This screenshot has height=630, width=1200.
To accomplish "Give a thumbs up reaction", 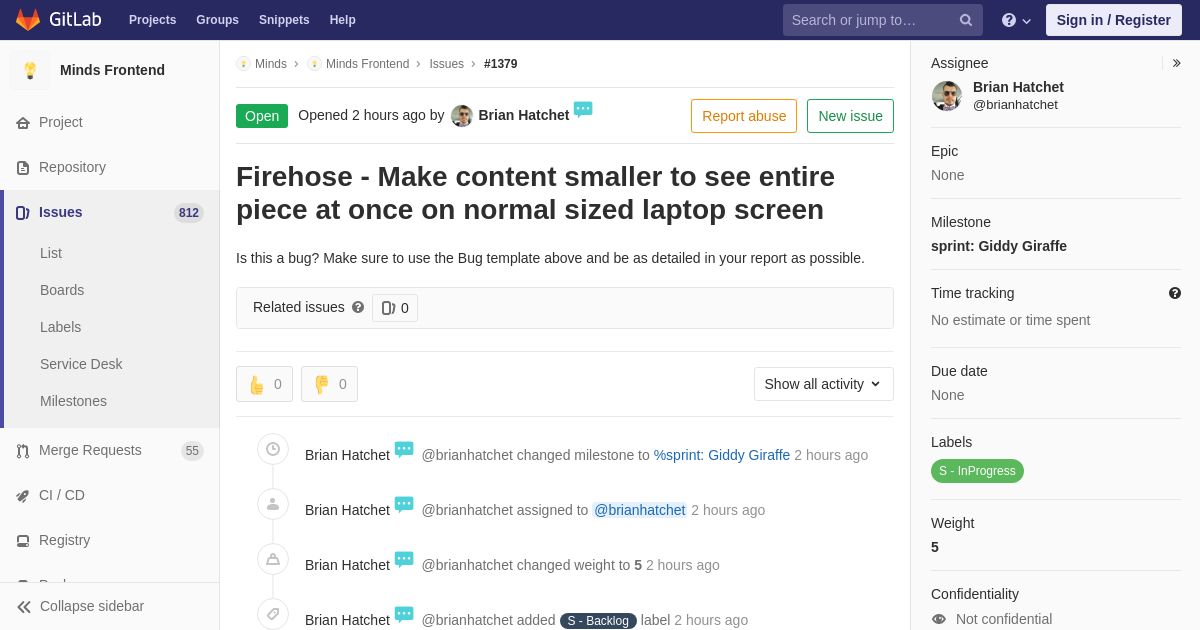I will (264, 384).
